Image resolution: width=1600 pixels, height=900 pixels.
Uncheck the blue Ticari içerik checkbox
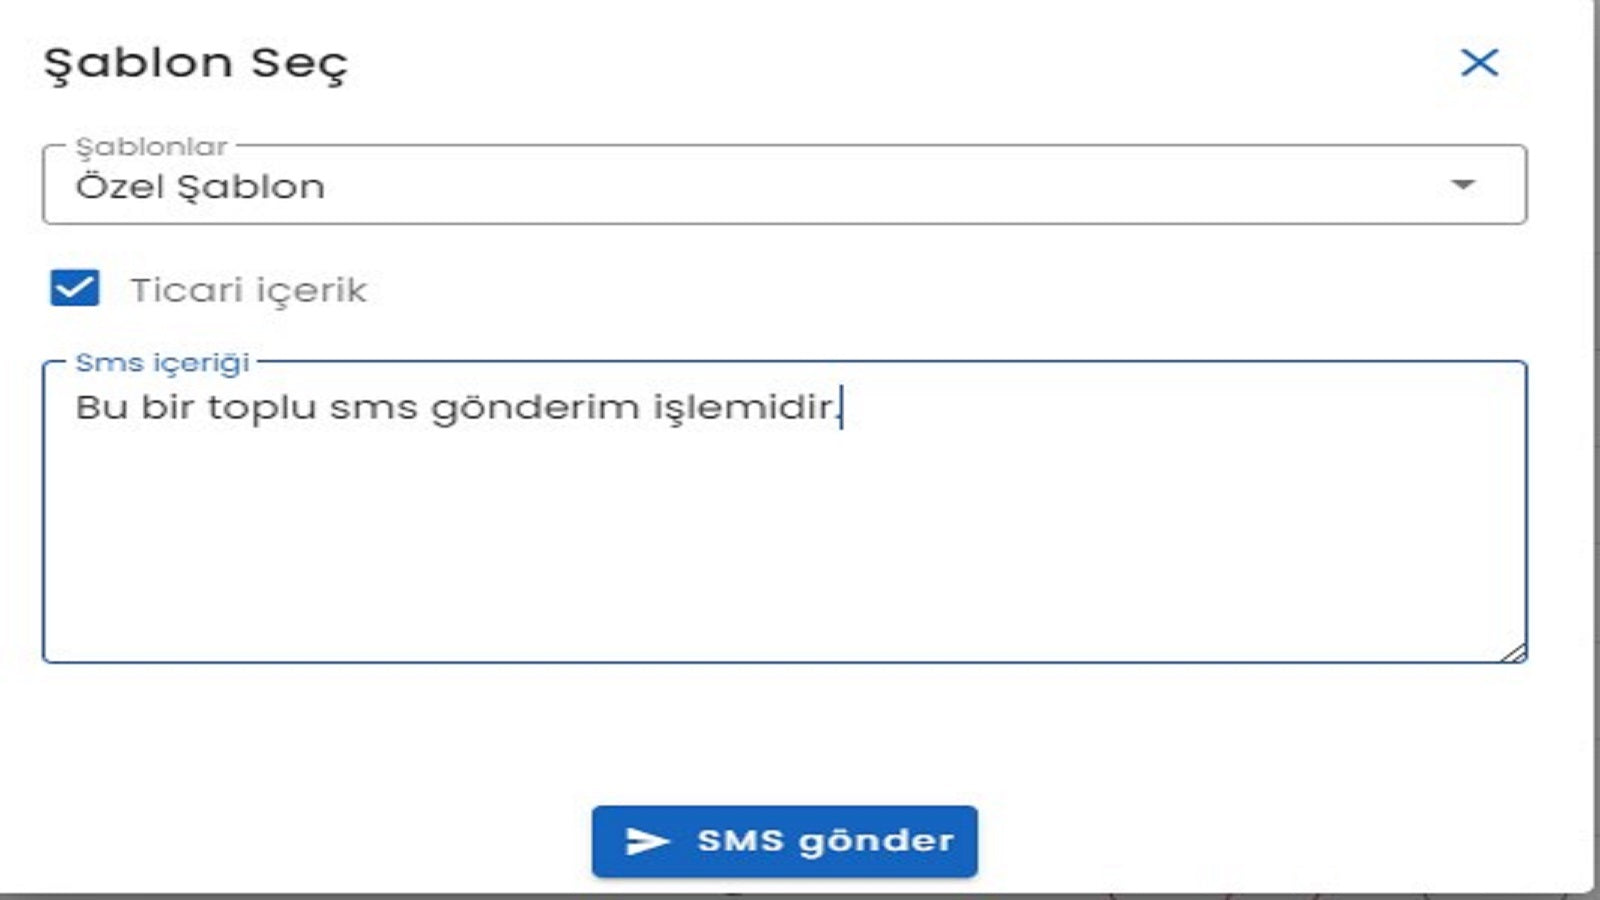75,288
